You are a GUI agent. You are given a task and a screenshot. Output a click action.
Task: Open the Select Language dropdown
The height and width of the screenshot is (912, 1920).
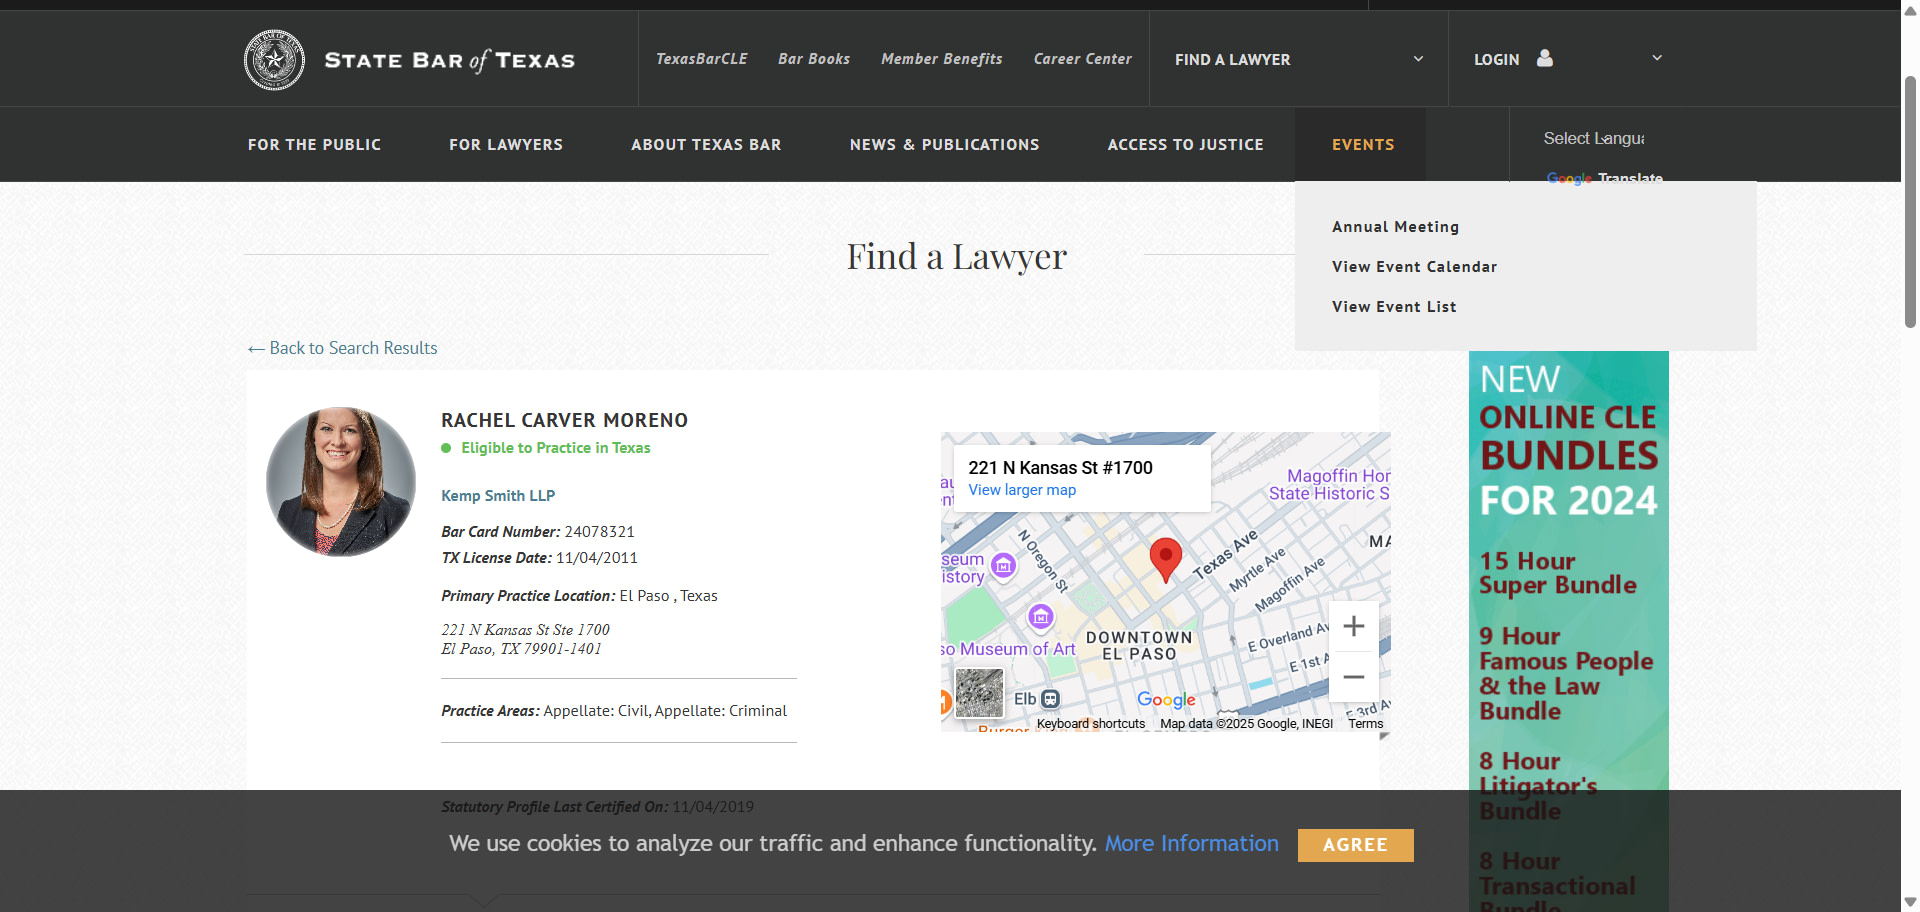click(1594, 138)
